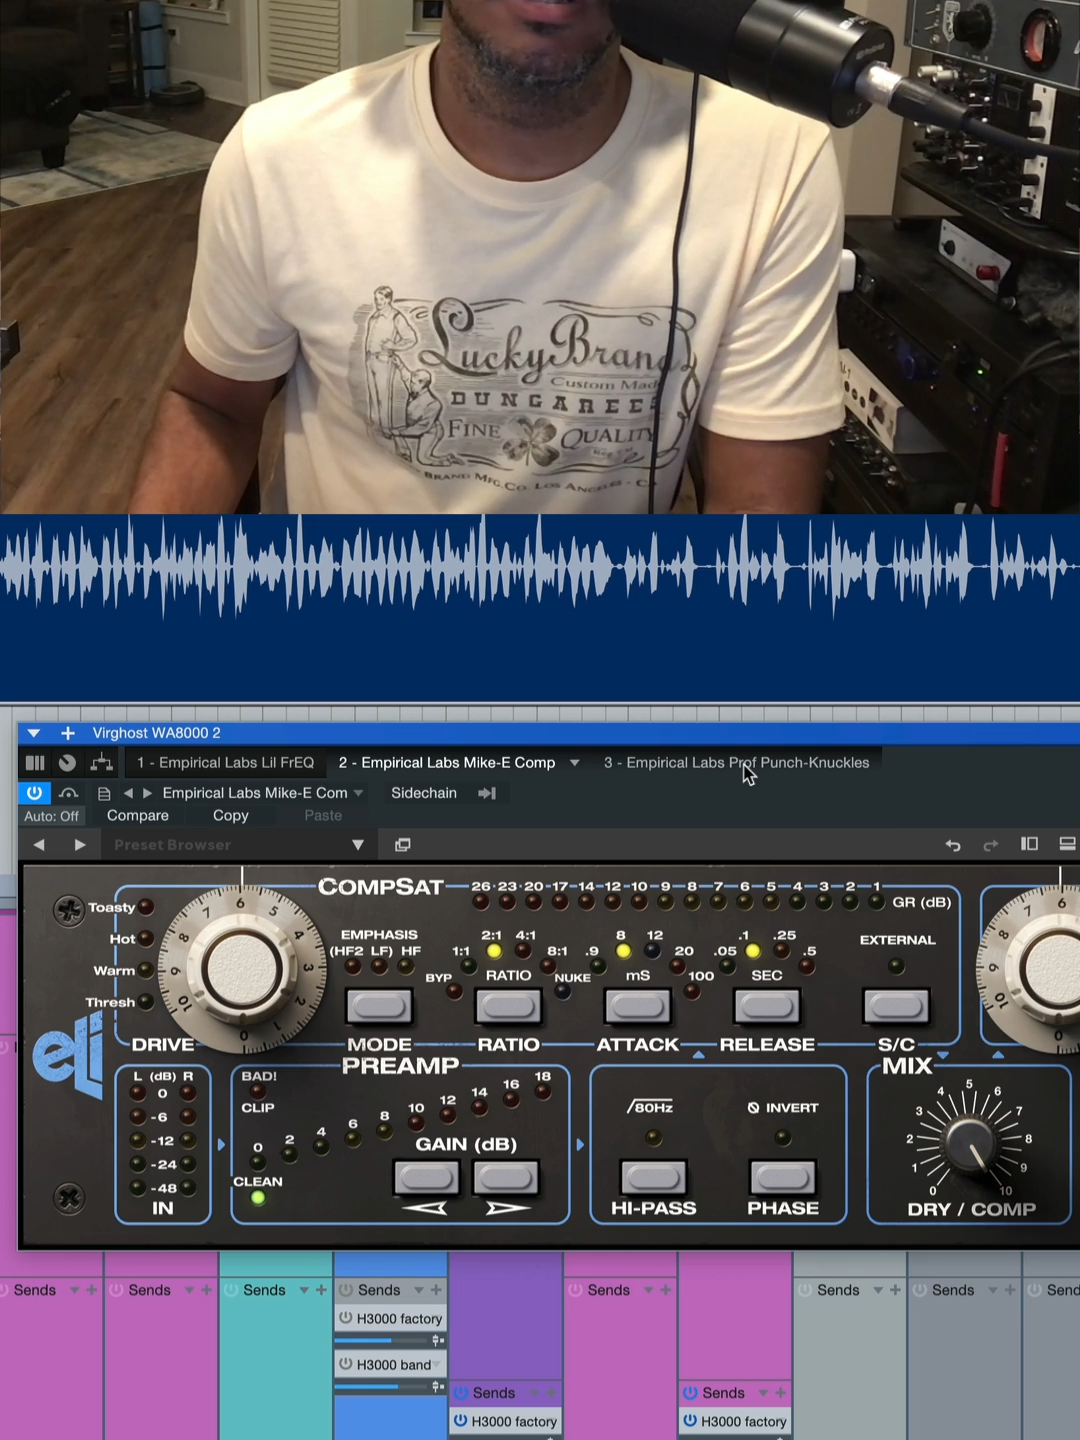This screenshot has width=1080, height=1440.
Task: Toggle the HI-PASS 80Hz button
Action: pos(654,1177)
